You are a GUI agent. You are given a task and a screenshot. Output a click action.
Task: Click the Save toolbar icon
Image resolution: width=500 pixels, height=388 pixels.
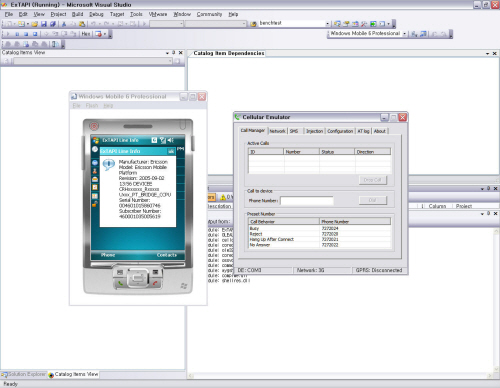44,24
